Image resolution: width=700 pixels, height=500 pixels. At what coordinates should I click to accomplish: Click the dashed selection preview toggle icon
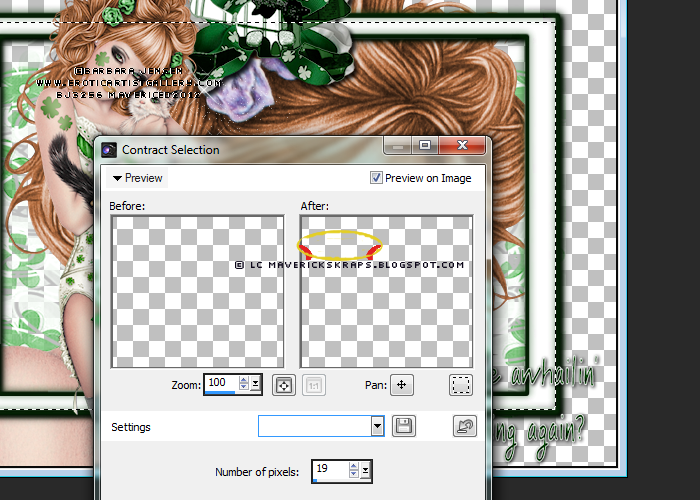461,385
